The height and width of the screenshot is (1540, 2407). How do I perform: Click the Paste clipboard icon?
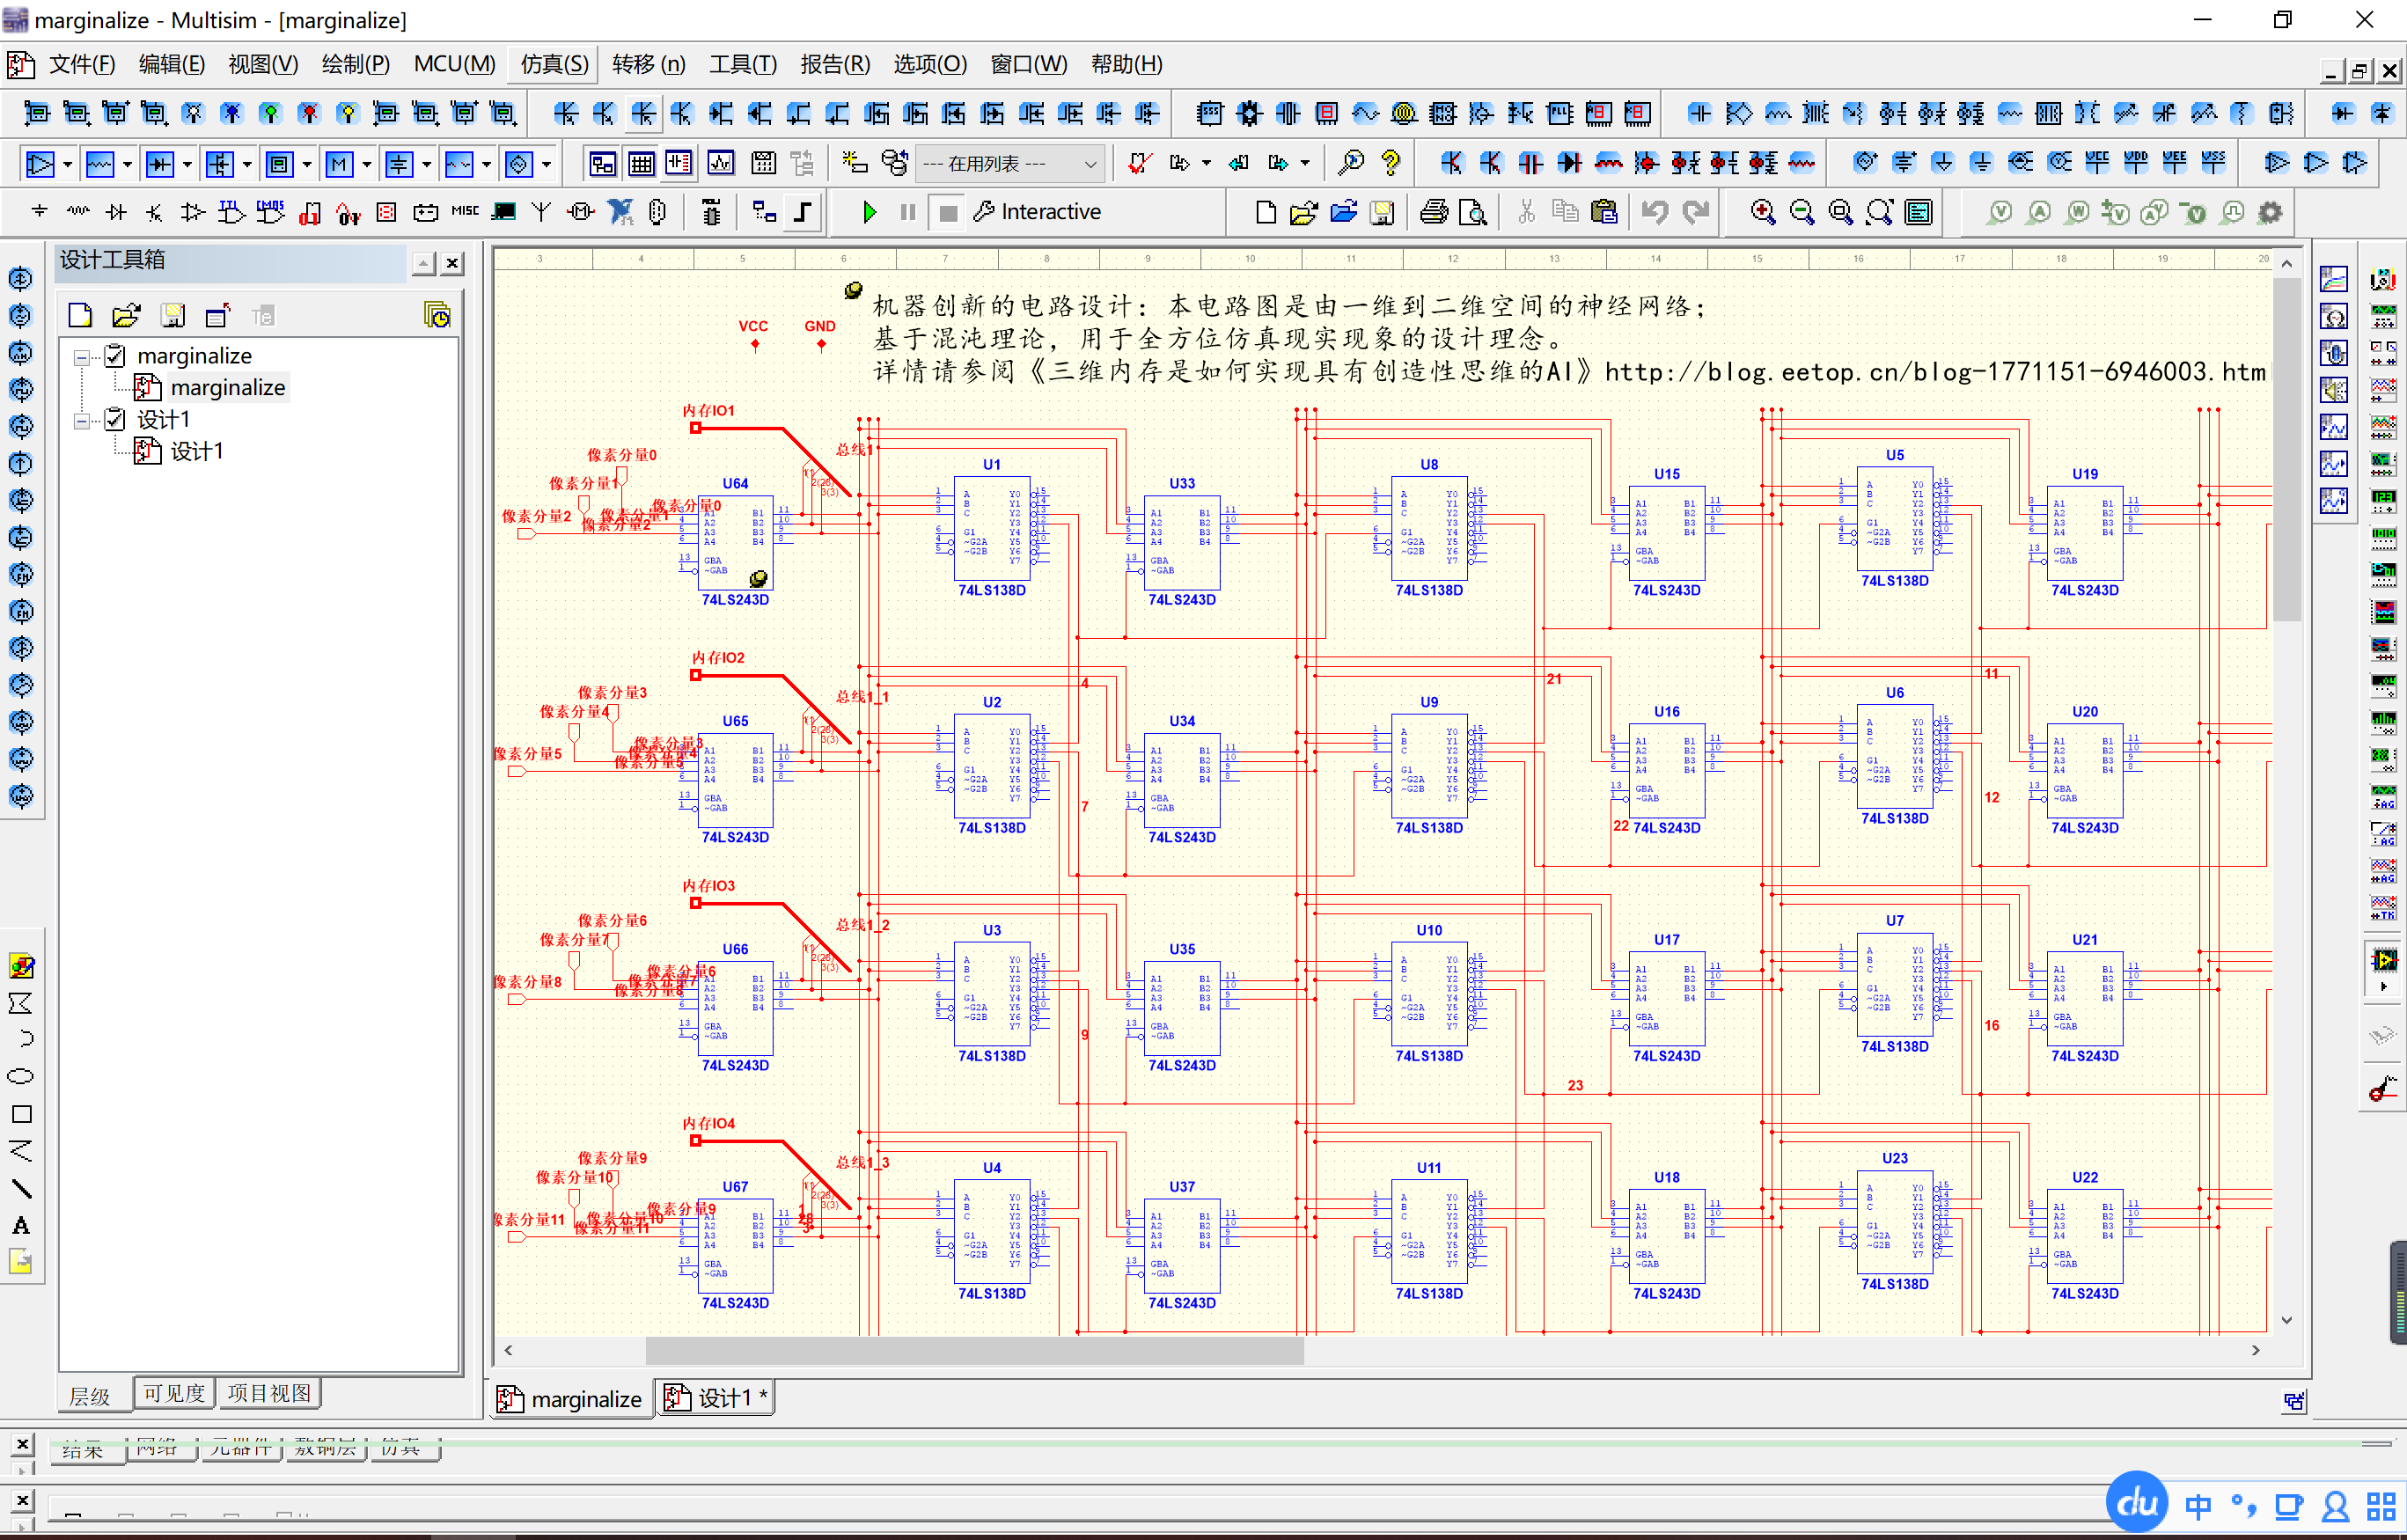click(1604, 212)
